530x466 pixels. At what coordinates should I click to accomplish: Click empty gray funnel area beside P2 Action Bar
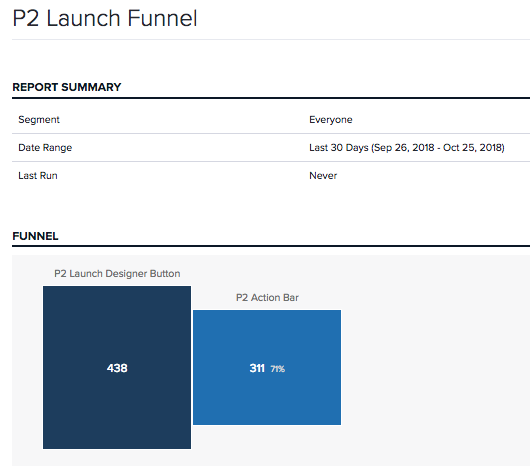433,365
